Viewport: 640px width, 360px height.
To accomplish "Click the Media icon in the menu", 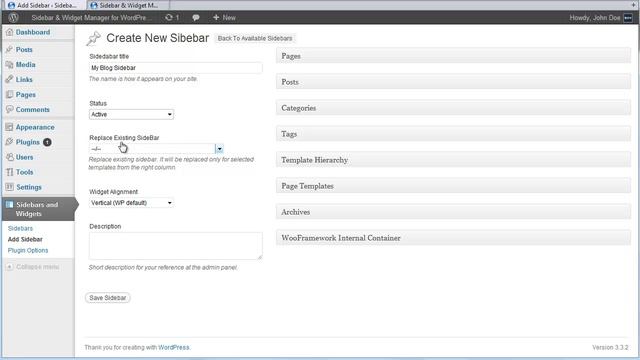I will [x=9, y=64].
